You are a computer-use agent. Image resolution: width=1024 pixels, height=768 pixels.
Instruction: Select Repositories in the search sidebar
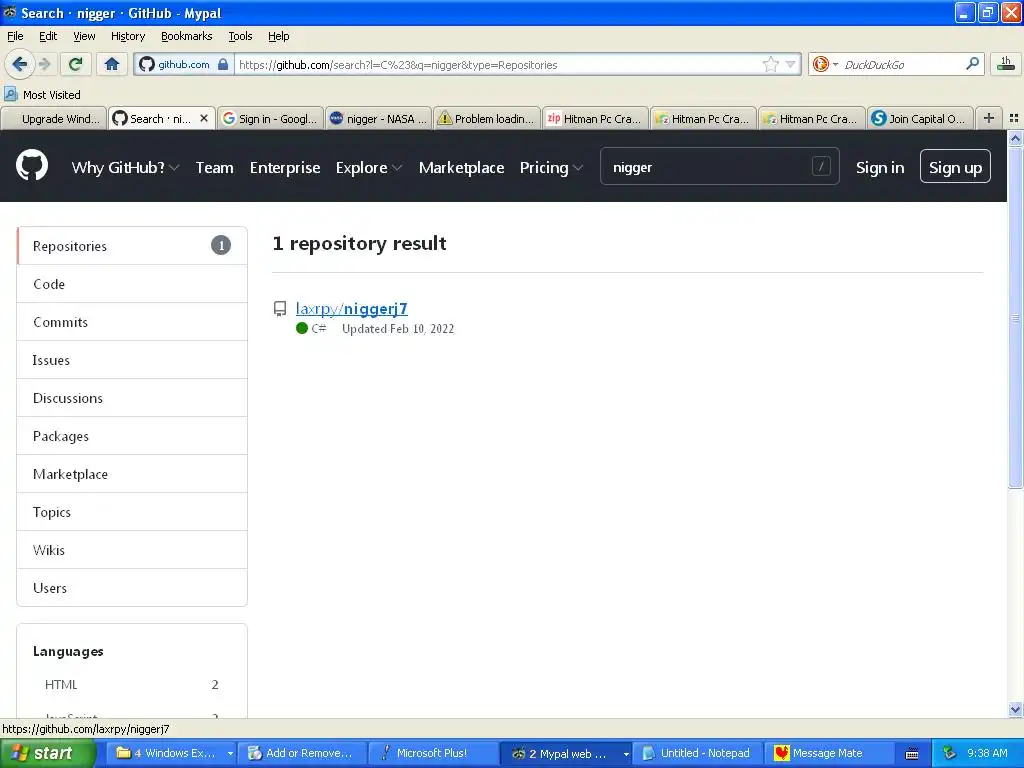[x=132, y=246]
